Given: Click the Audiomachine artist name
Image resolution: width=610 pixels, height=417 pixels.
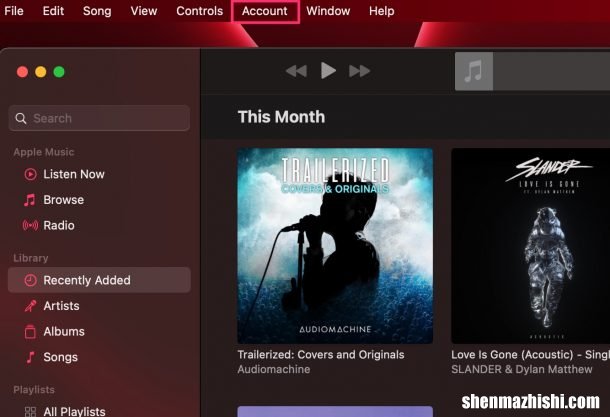Looking at the screenshot, I should [274, 369].
